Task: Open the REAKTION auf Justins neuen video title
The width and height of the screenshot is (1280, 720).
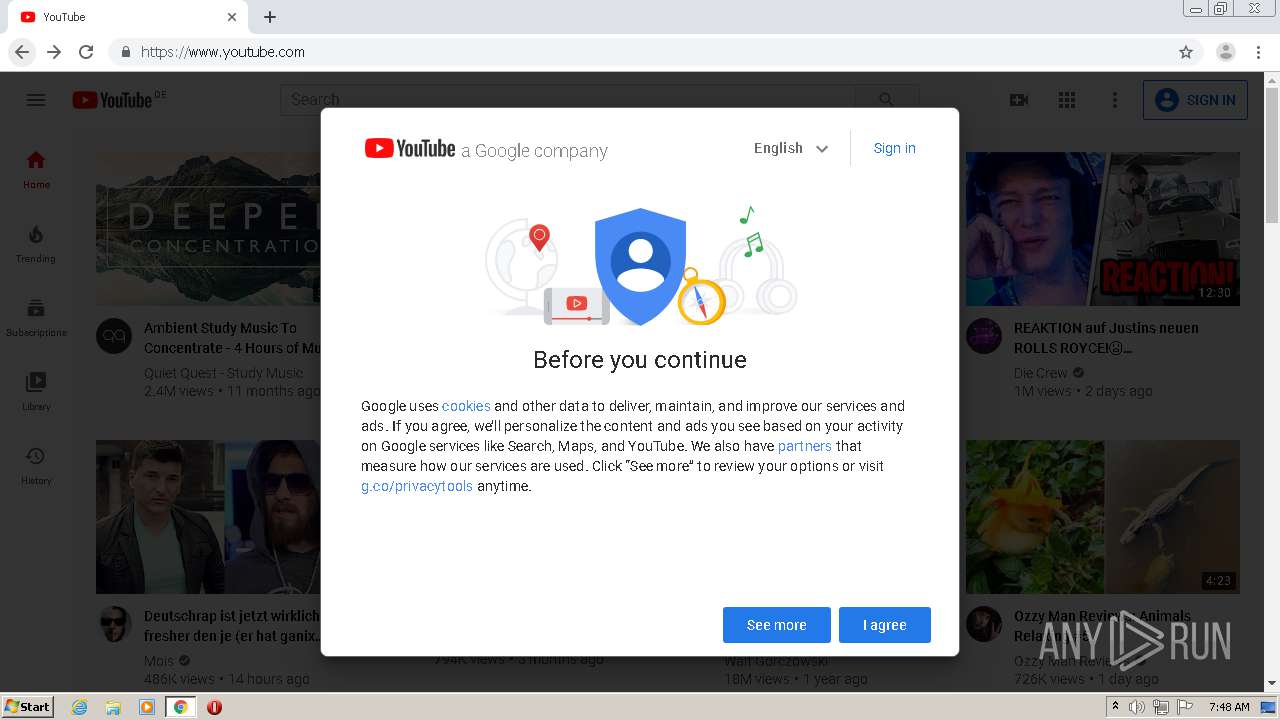Action: (x=1106, y=338)
